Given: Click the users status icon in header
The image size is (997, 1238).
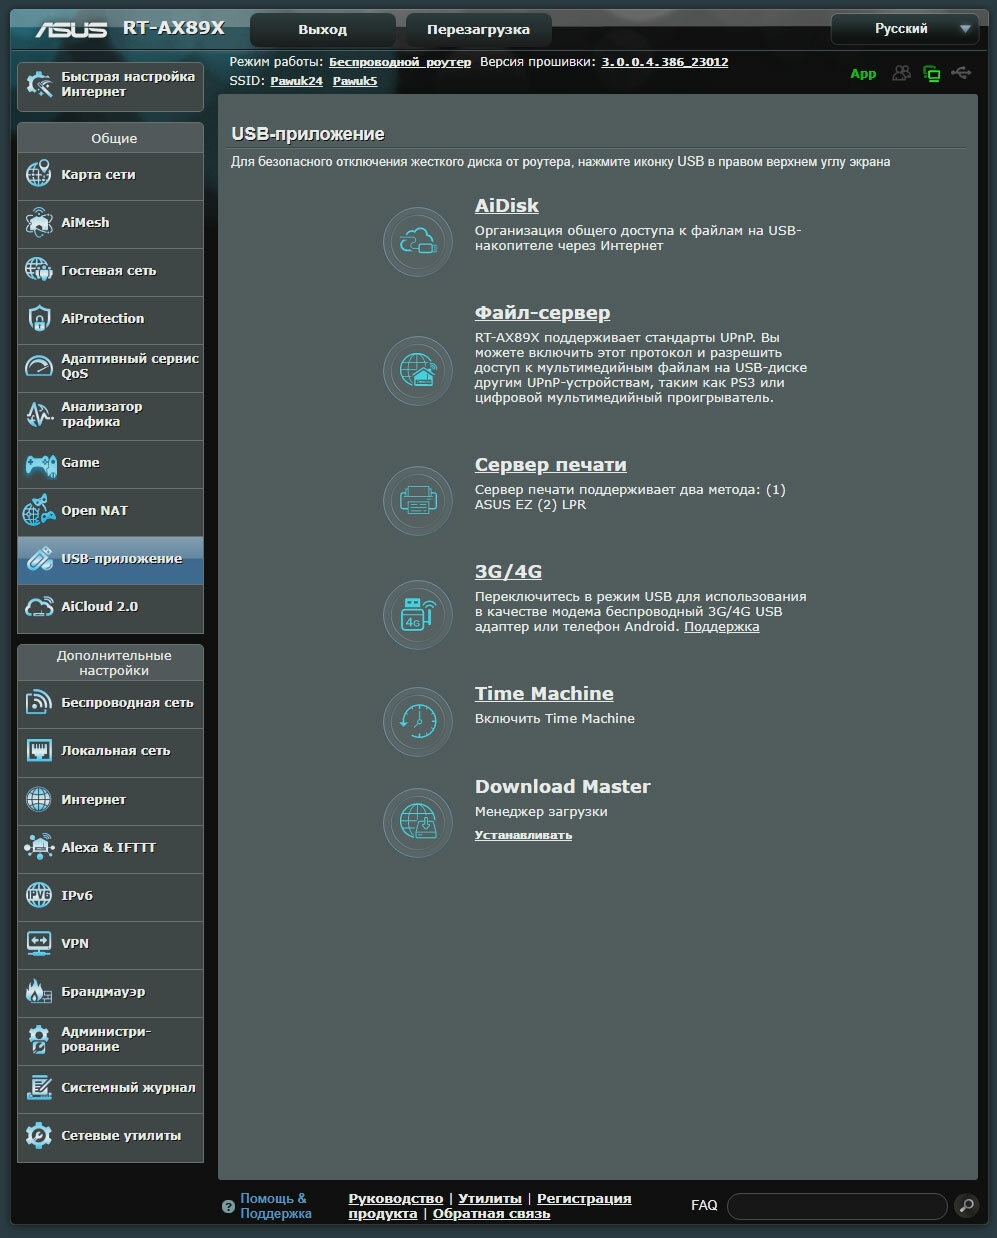Looking at the screenshot, I should [902, 73].
